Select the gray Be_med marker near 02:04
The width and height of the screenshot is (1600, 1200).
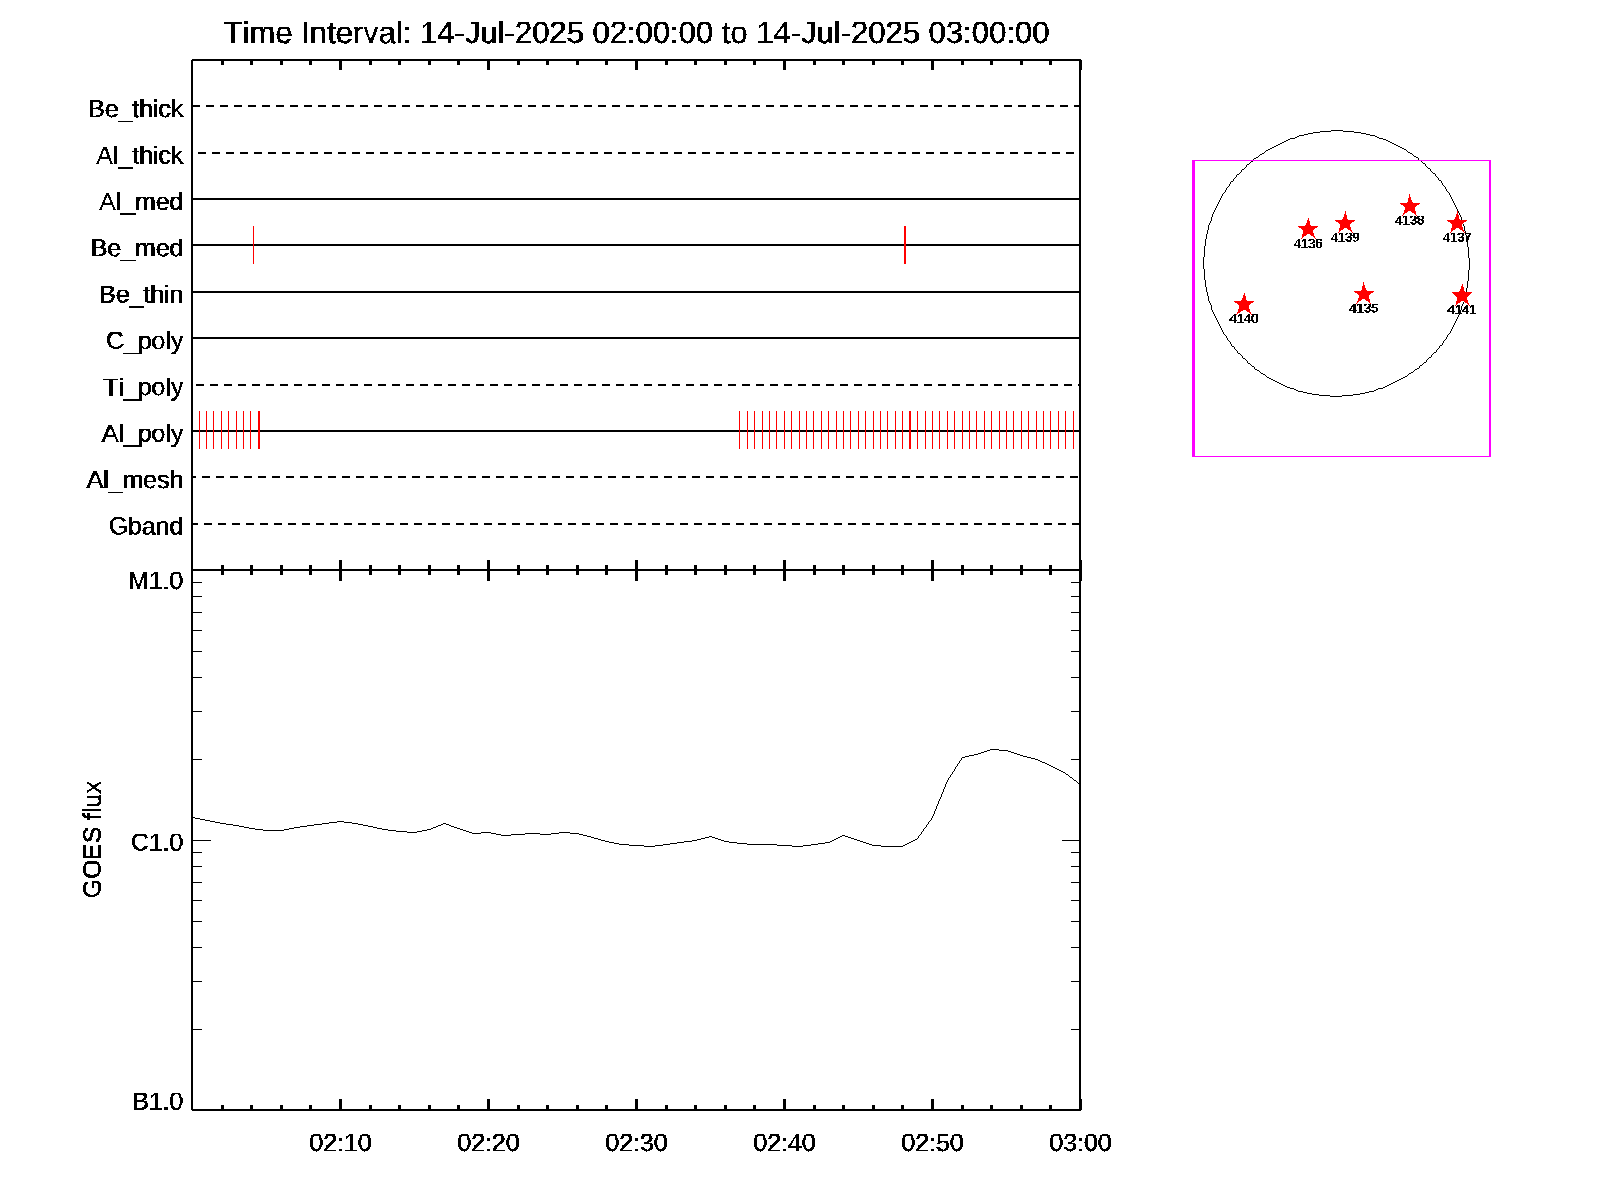(x=253, y=245)
